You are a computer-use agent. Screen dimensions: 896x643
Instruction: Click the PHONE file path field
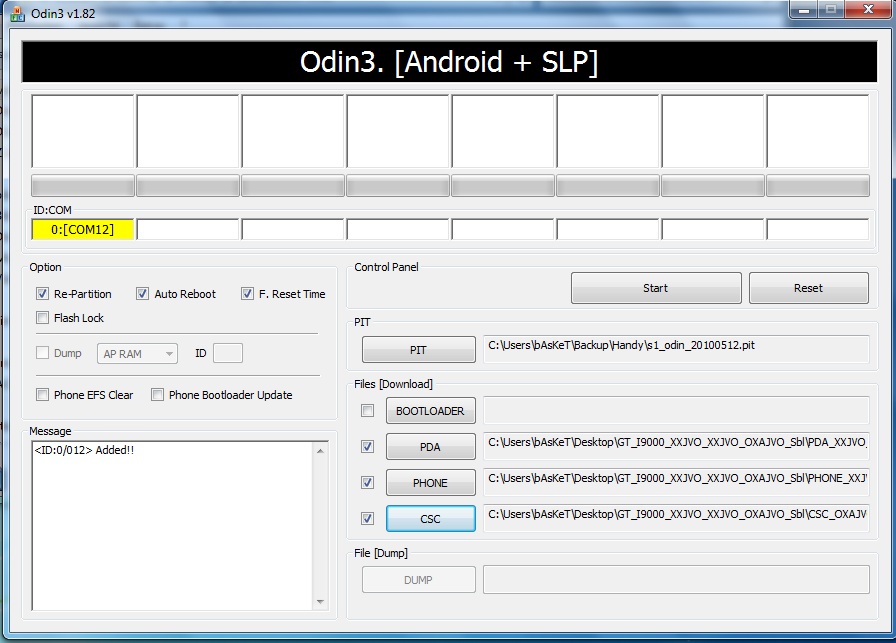pos(677,482)
